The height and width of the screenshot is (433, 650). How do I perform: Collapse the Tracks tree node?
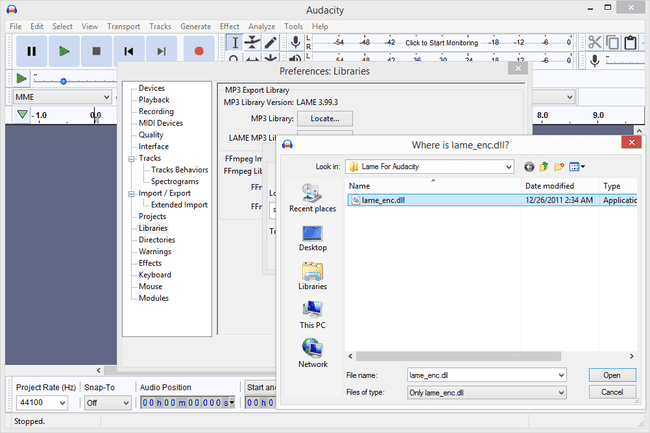pos(131,159)
